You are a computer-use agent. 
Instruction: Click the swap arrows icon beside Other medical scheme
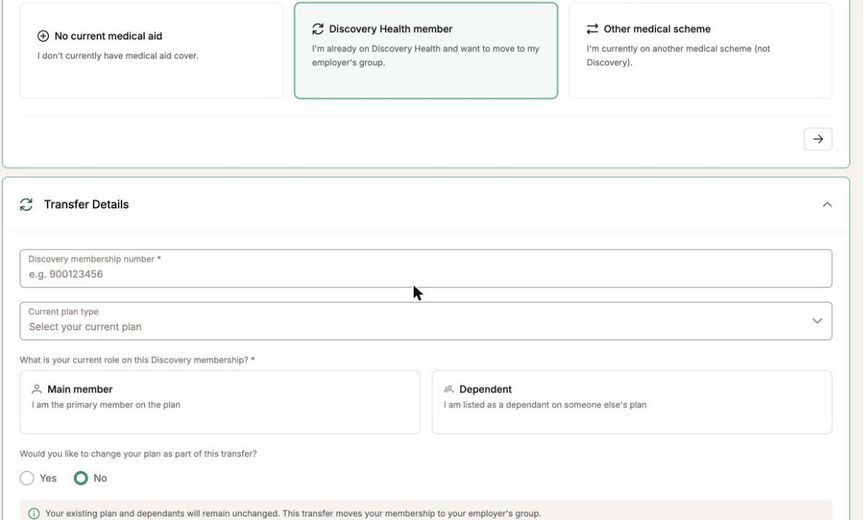coord(592,29)
